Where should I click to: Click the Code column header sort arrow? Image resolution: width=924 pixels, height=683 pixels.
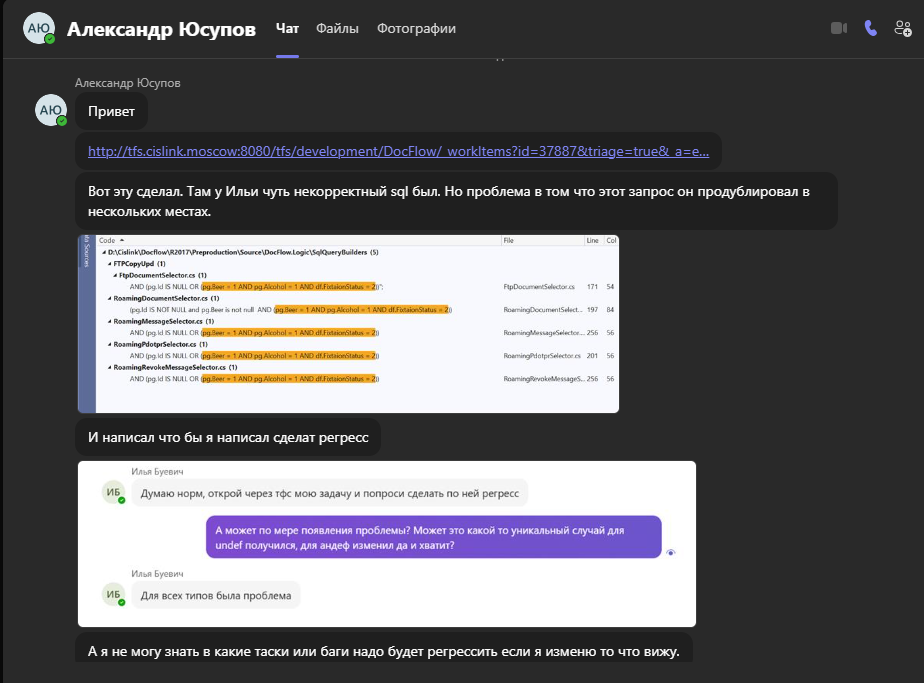pyautogui.click(x=122, y=241)
